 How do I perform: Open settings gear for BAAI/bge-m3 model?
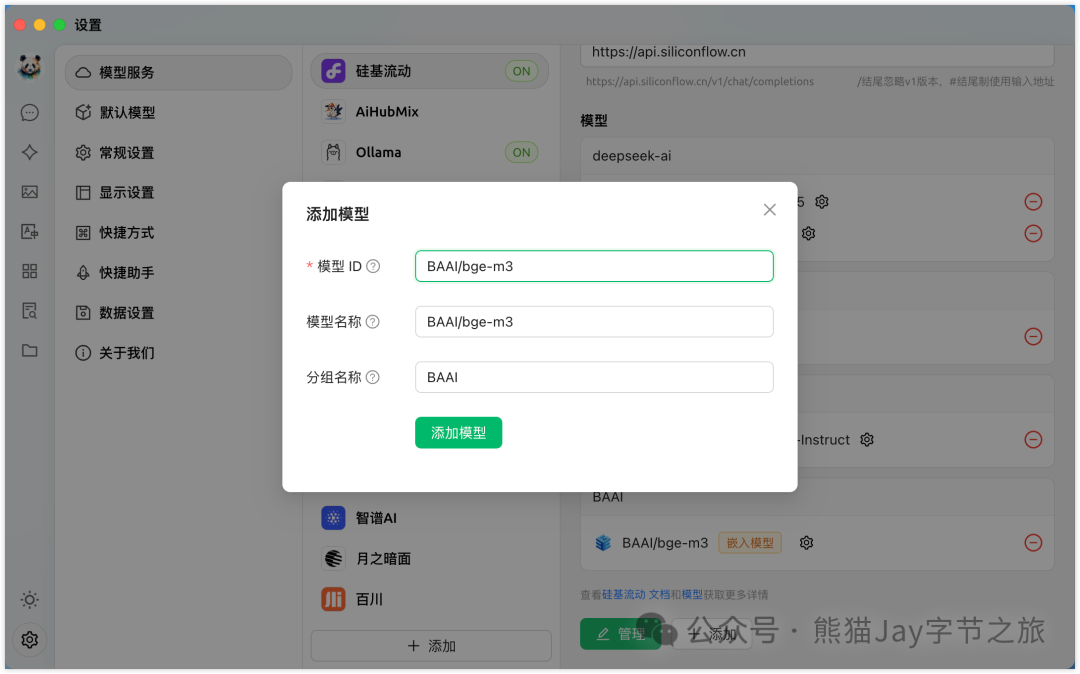[x=807, y=543]
